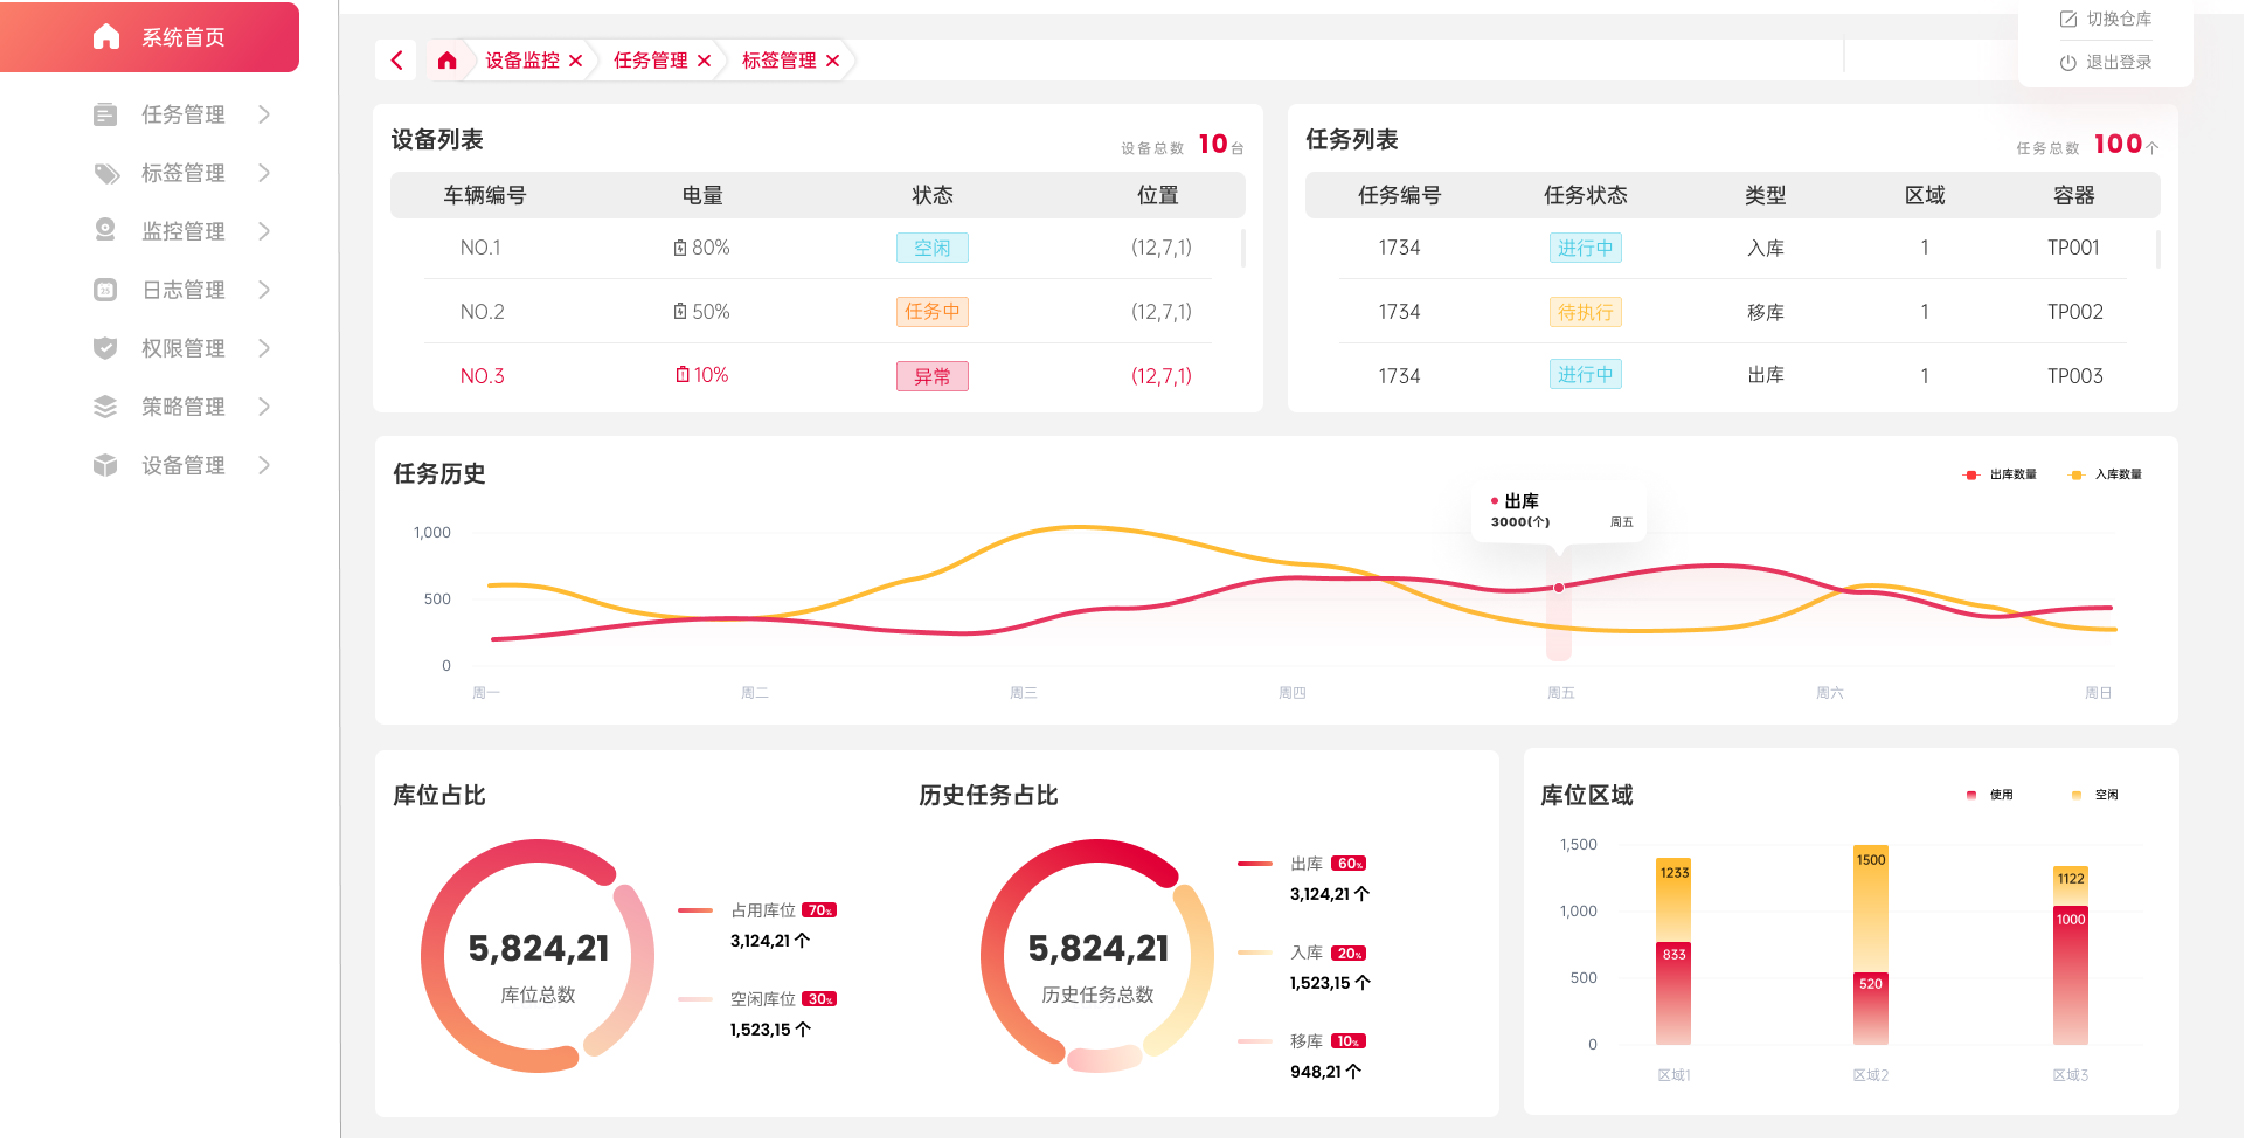The width and height of the screenshot is (2244, 1138).
Task: Expand 标签管理 sidebar chevron
Action: (264, 173)
